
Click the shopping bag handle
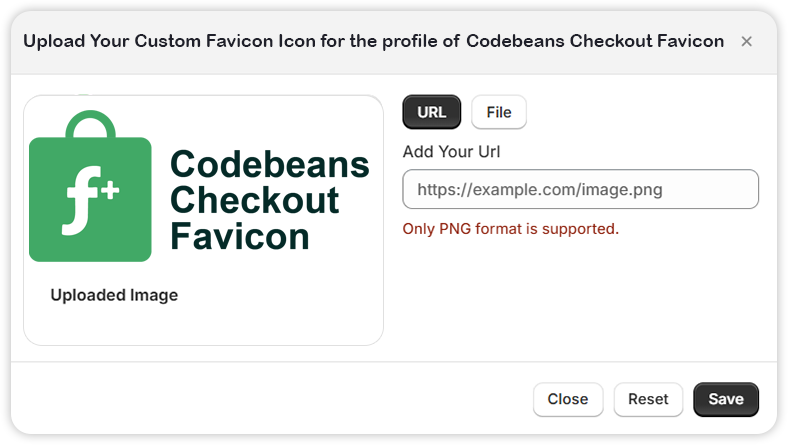coord(90,123)
